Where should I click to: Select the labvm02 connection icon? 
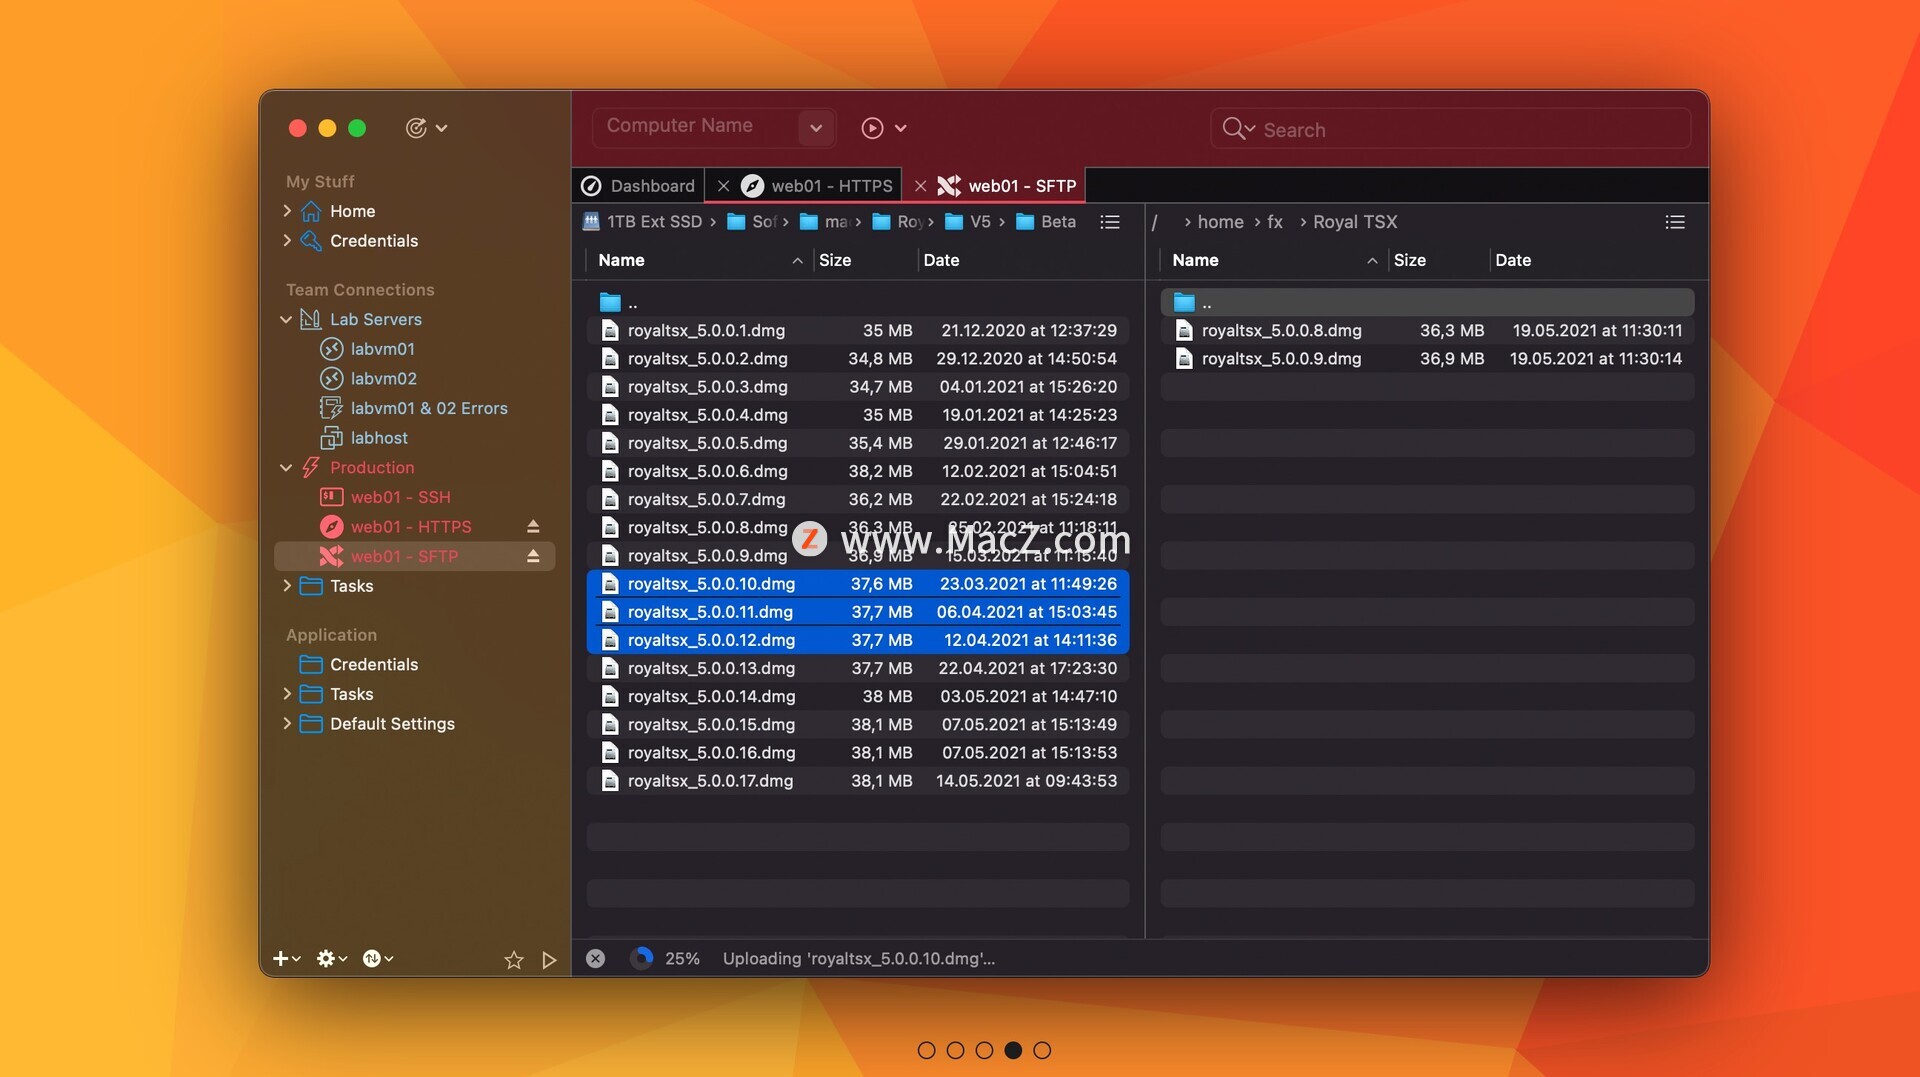tap(331, 378)
